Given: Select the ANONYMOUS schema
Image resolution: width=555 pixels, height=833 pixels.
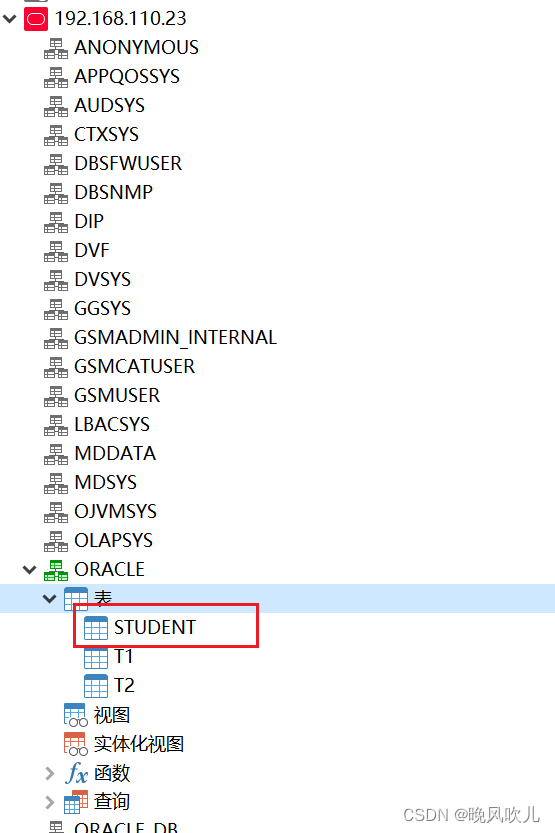Looking at the screenshot, I should pyautogui.click(x=136, y=48).
